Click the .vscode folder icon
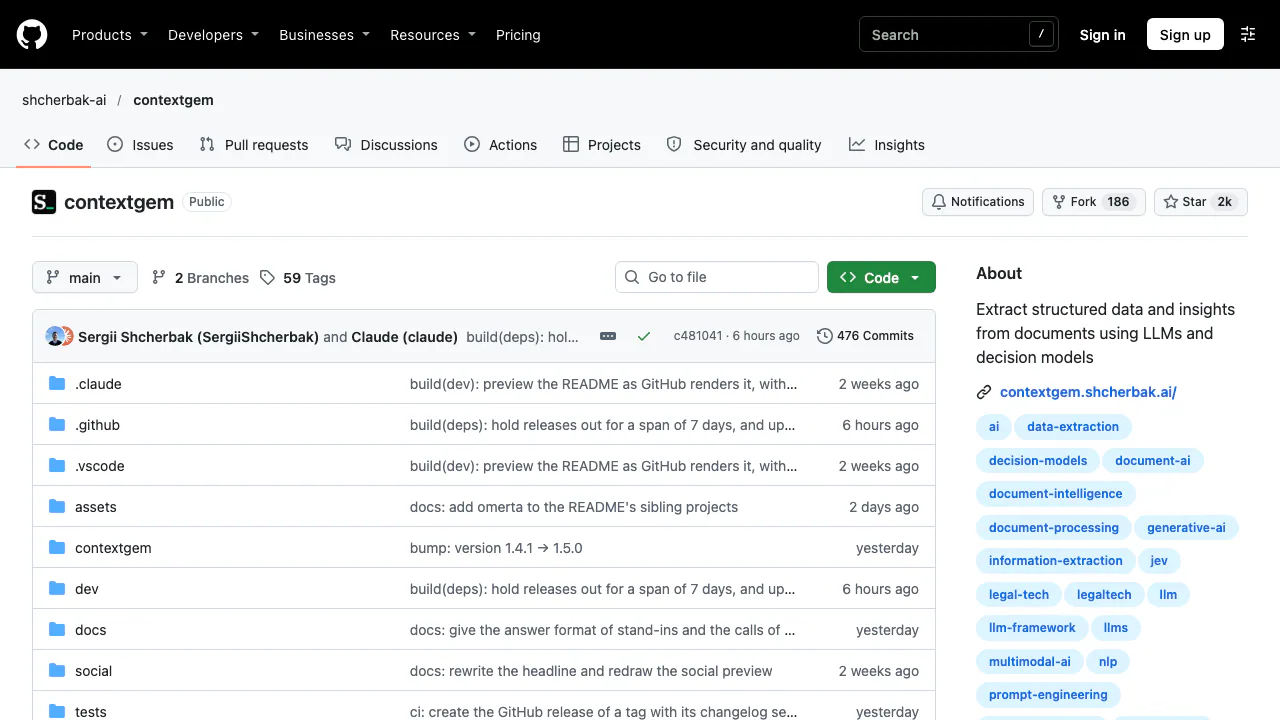Screen dimensions: 1280x720 coord(57,466)
